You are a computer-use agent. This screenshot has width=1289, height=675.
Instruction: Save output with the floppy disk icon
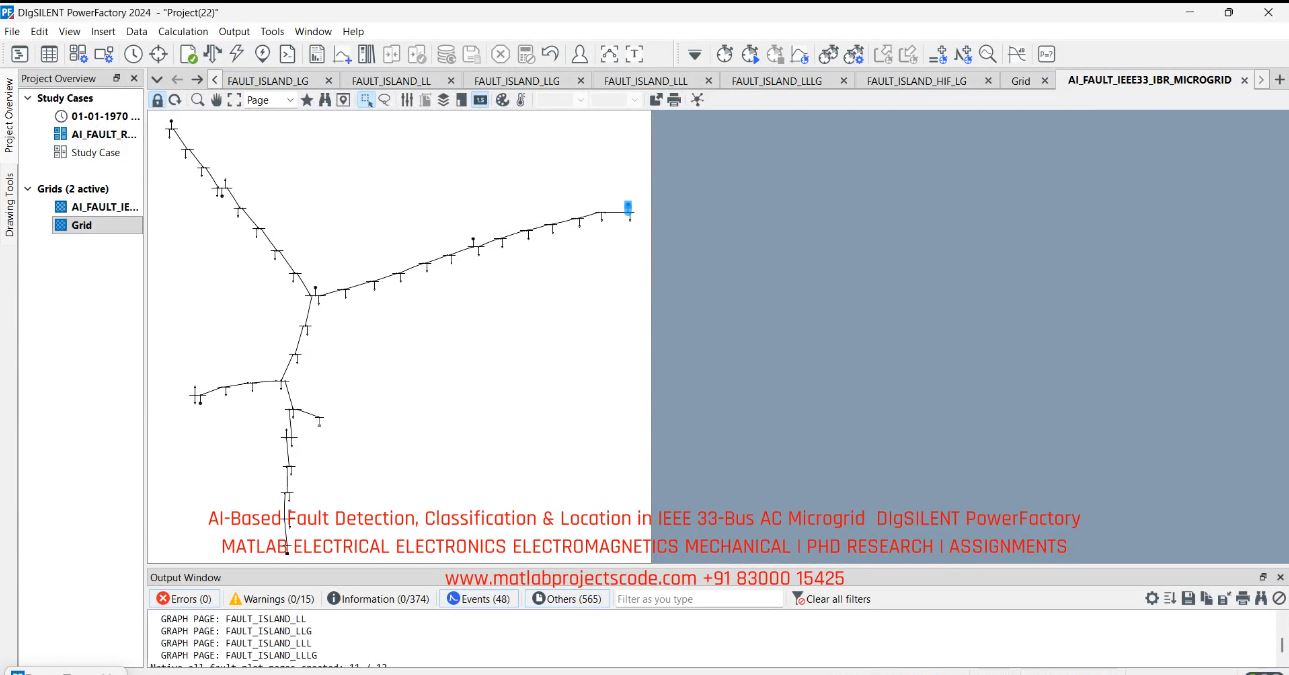(x=1188, y=598)
